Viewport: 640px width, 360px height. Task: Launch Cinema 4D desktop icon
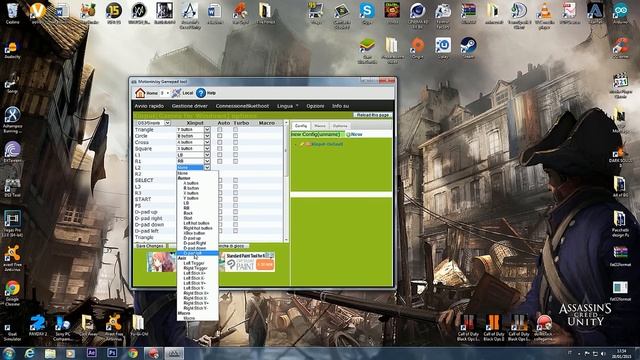coord(417,16)
